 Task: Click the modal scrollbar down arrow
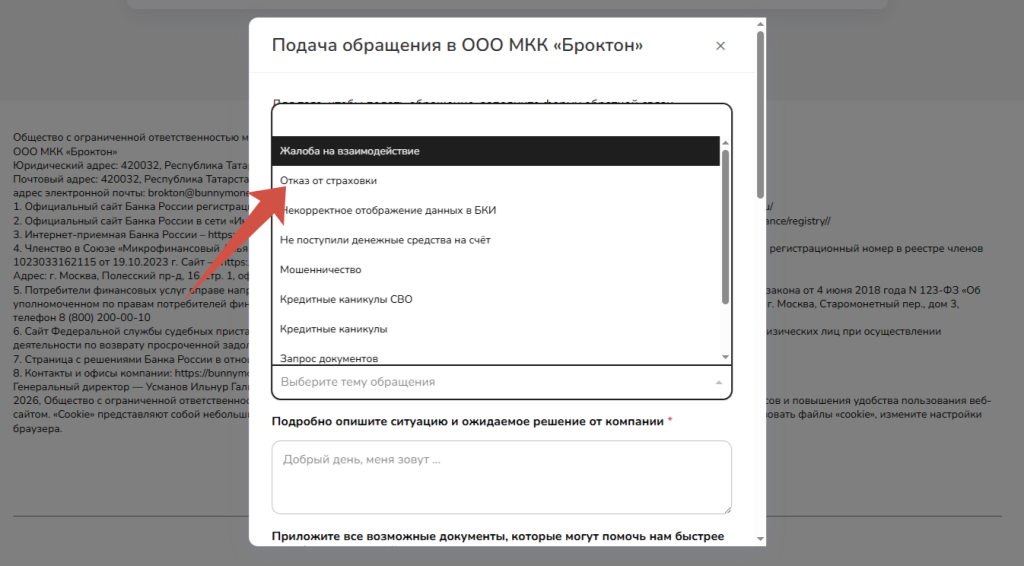pyautogui.click(x=760, y=539)
